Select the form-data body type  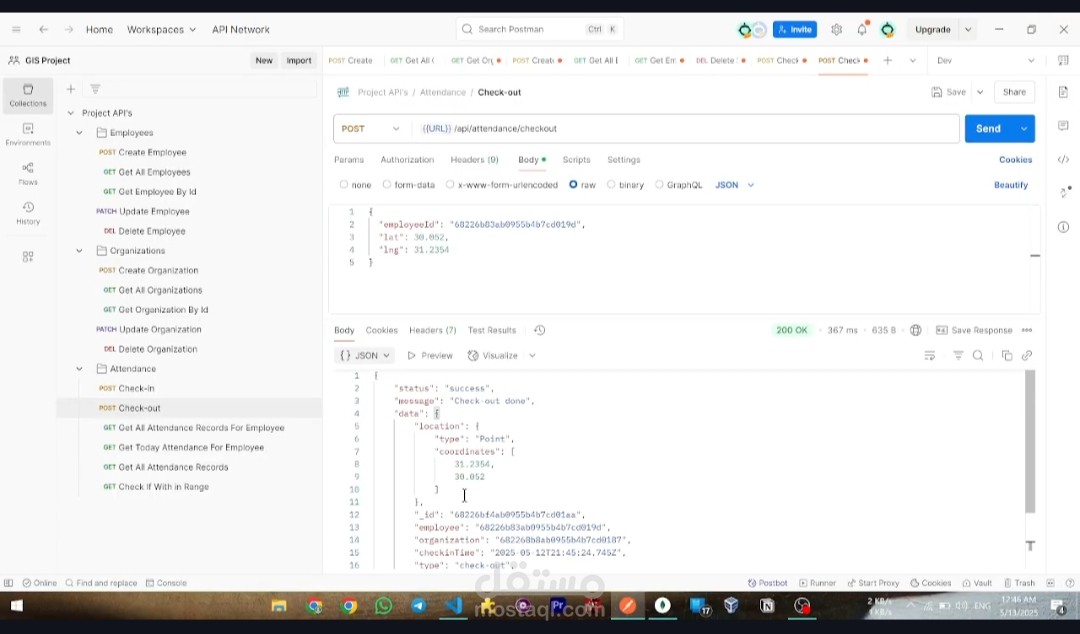386,185
